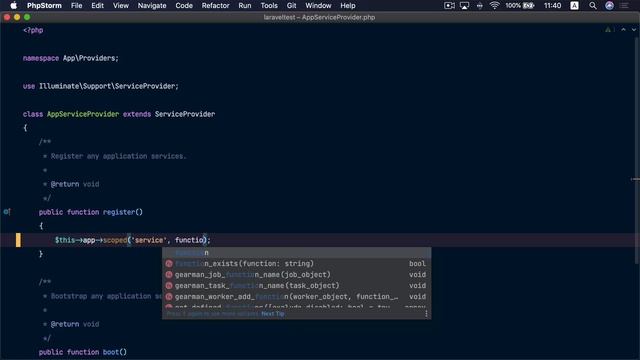Click the 'Next Tip' link in completion popup
Viewport: 640px width, 360px height.
tap(273, 314)
